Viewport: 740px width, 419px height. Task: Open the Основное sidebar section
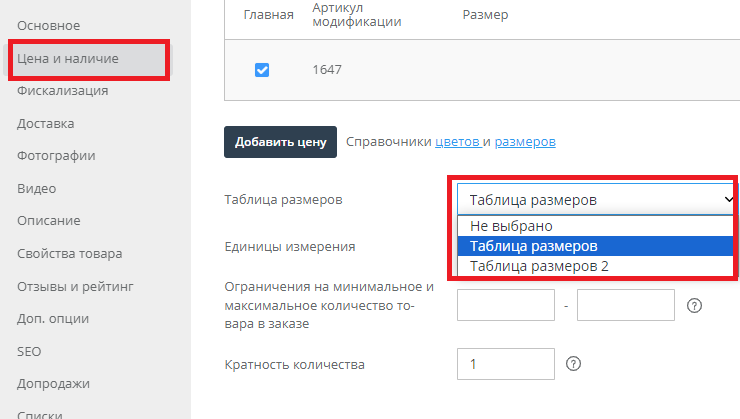coord(48,25)
